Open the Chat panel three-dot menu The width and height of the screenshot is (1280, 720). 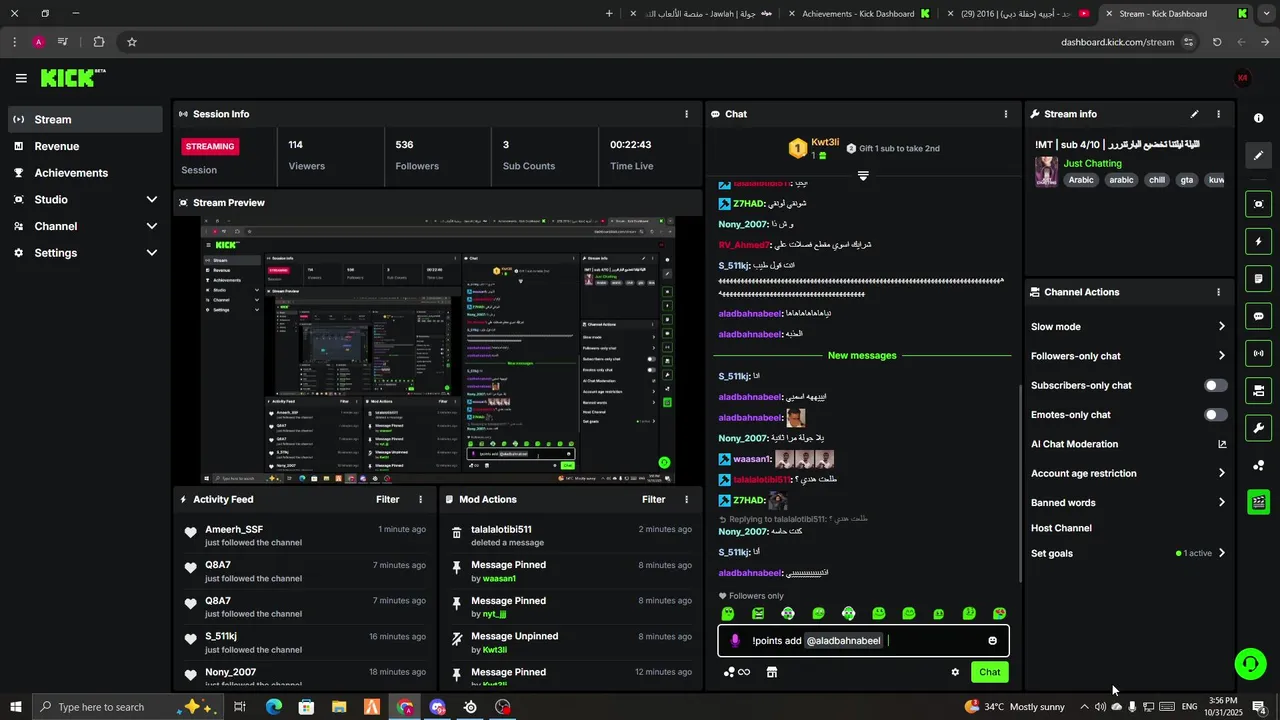1005,114
